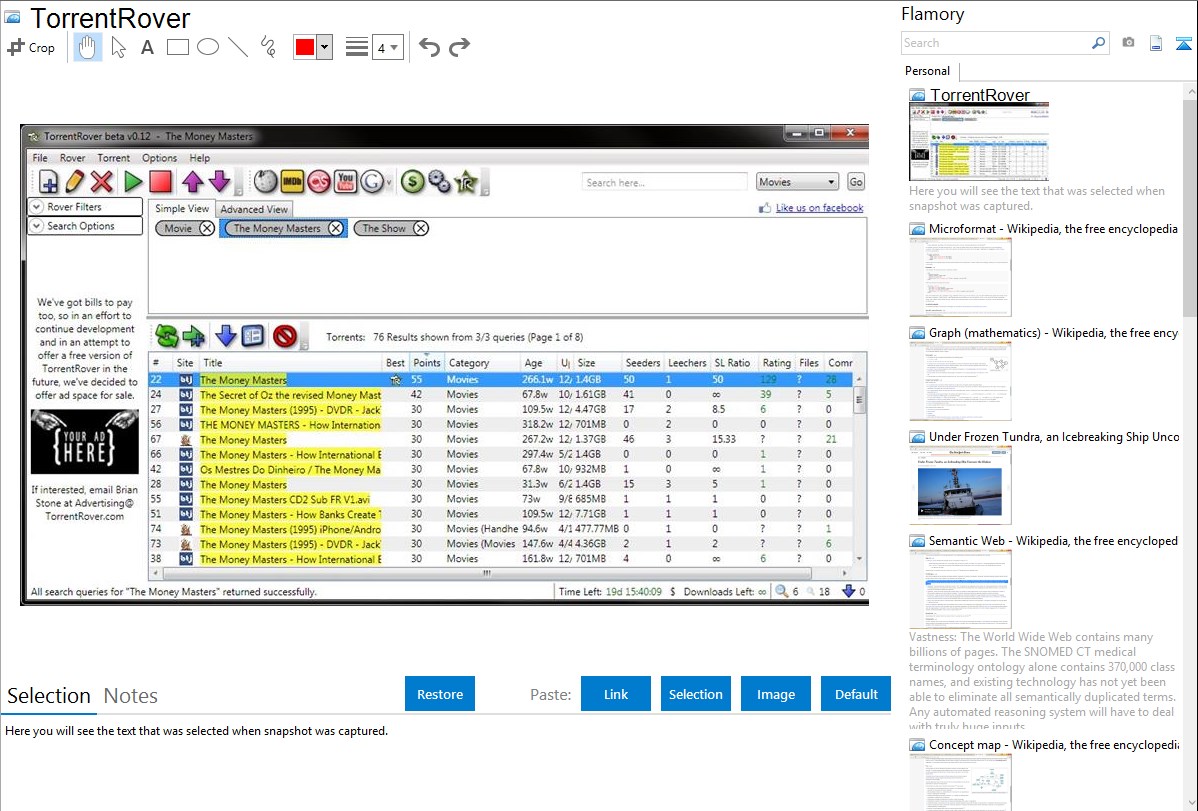Open the Graph (mathematics) snapshot thumbnail
The width and height of the screenshot is (1198, 811).
point(960,381)
